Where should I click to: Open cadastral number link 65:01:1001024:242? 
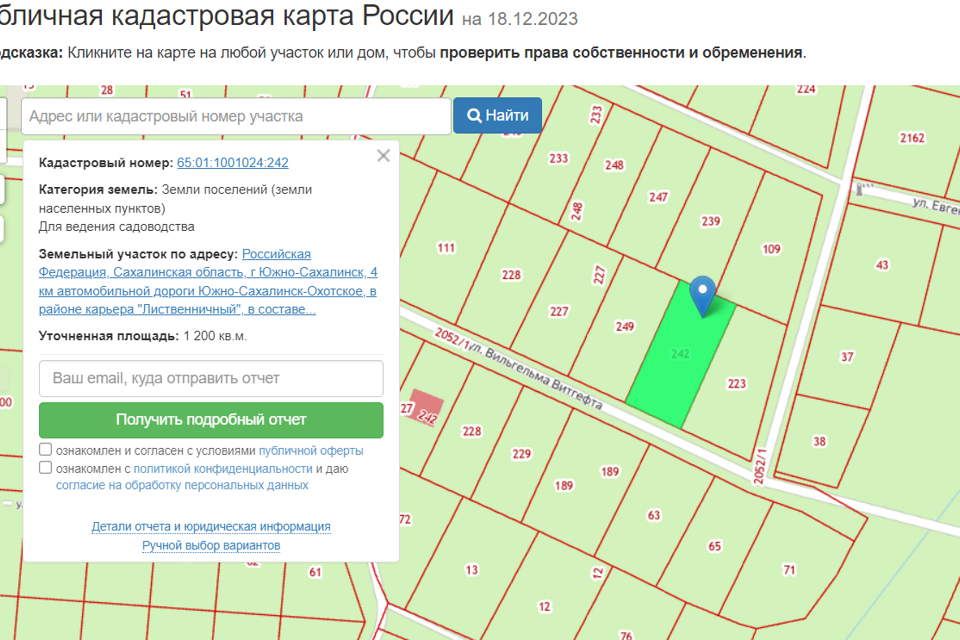(232, 163)
